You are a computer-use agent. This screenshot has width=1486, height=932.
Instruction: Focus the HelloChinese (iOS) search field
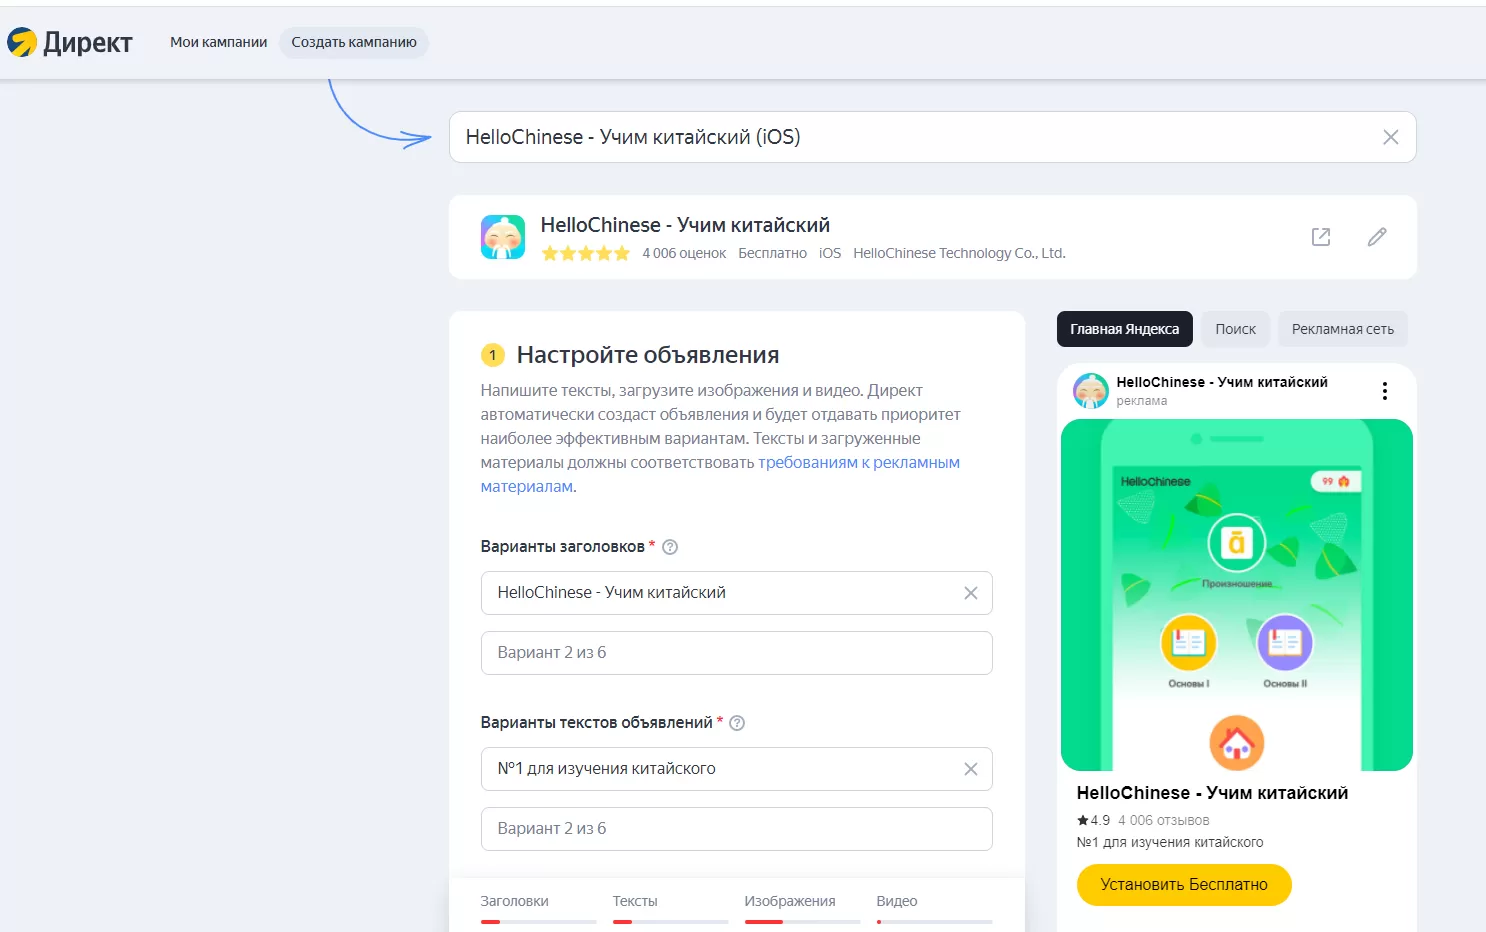point(932,137)
